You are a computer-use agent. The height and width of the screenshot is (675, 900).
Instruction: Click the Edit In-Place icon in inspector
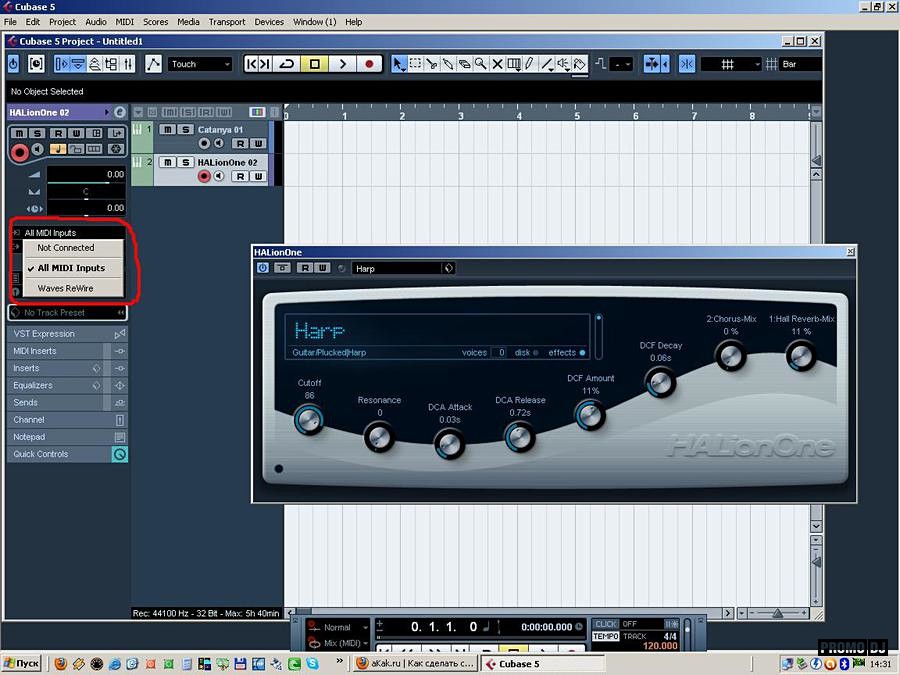point(95,149)
